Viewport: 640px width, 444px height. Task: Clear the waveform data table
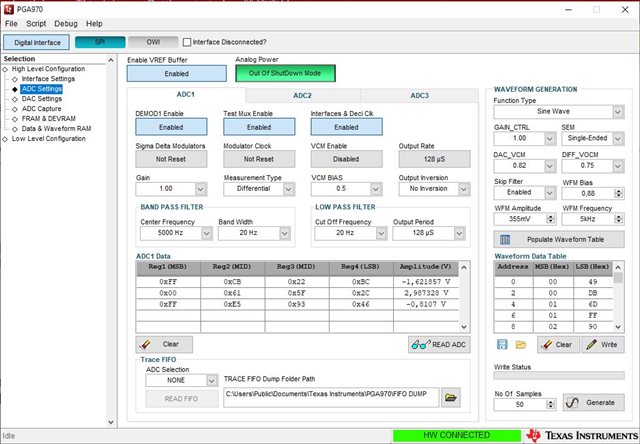tap(558, 345)
